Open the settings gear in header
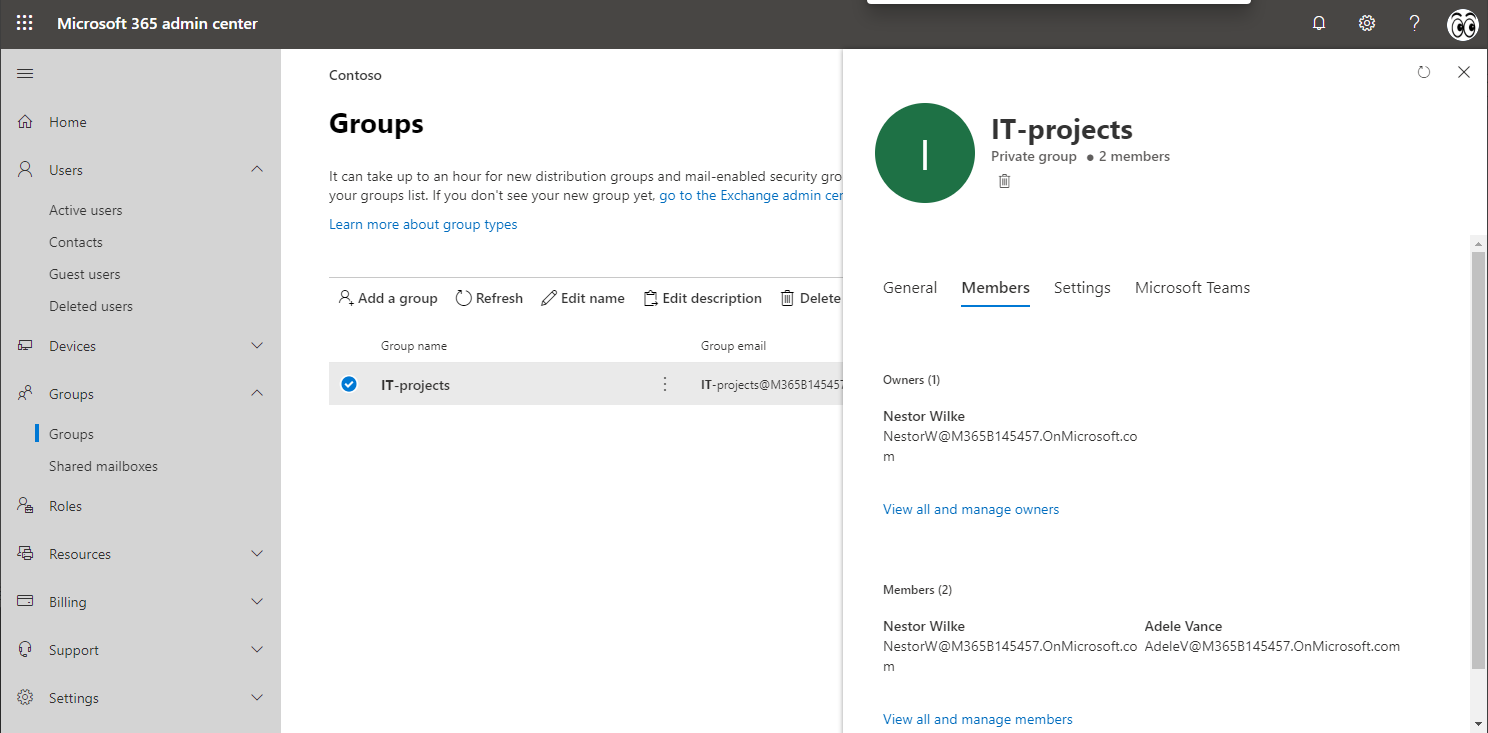 [x=1367, y=23]
